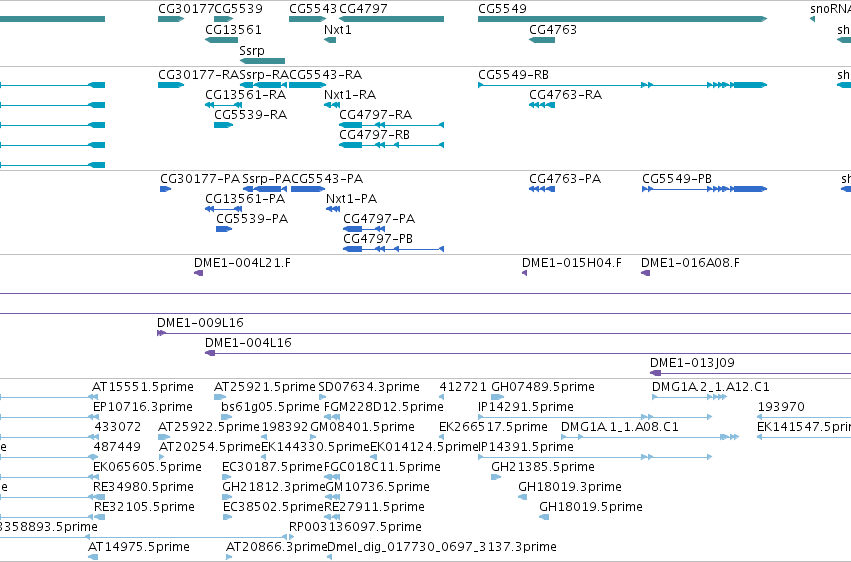This screenshot has height=562, width=851.
Task: Click the DMG1A.2_1.A12.C1 label
Action: pyautogui.click(x=710, y=387)
